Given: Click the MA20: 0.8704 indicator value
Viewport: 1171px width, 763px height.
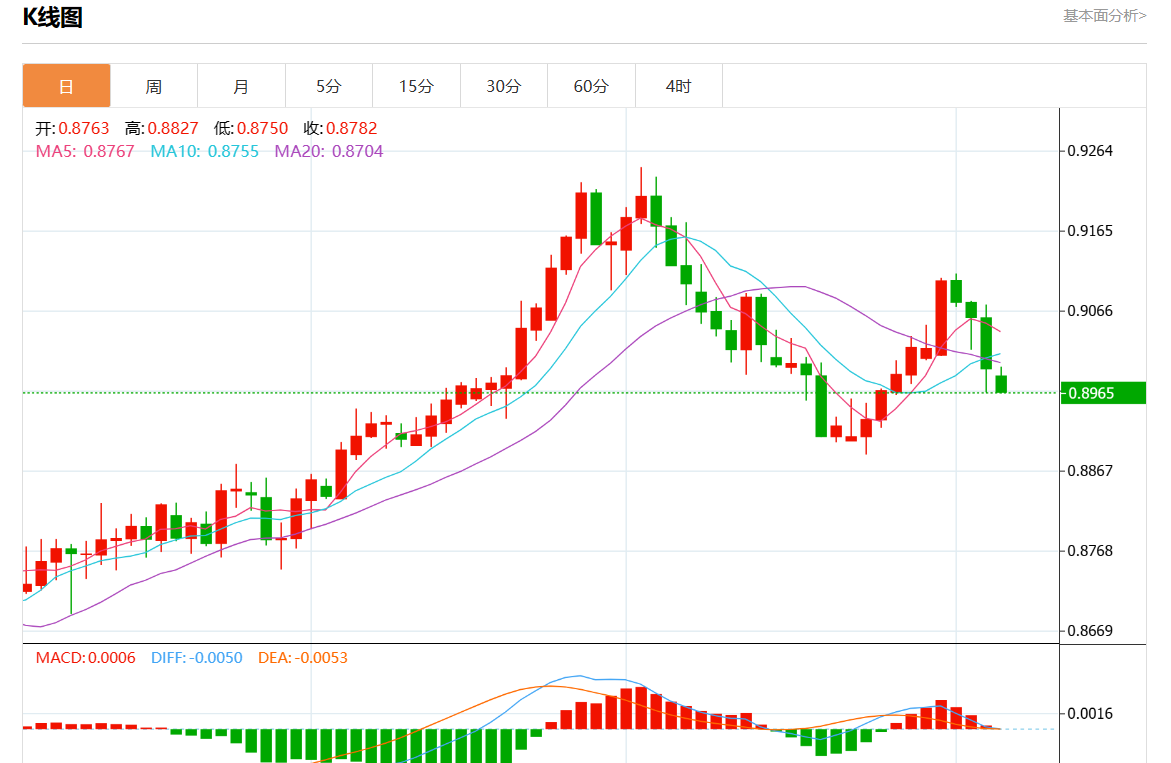Looking at the screenshot, I should point(329,152).
